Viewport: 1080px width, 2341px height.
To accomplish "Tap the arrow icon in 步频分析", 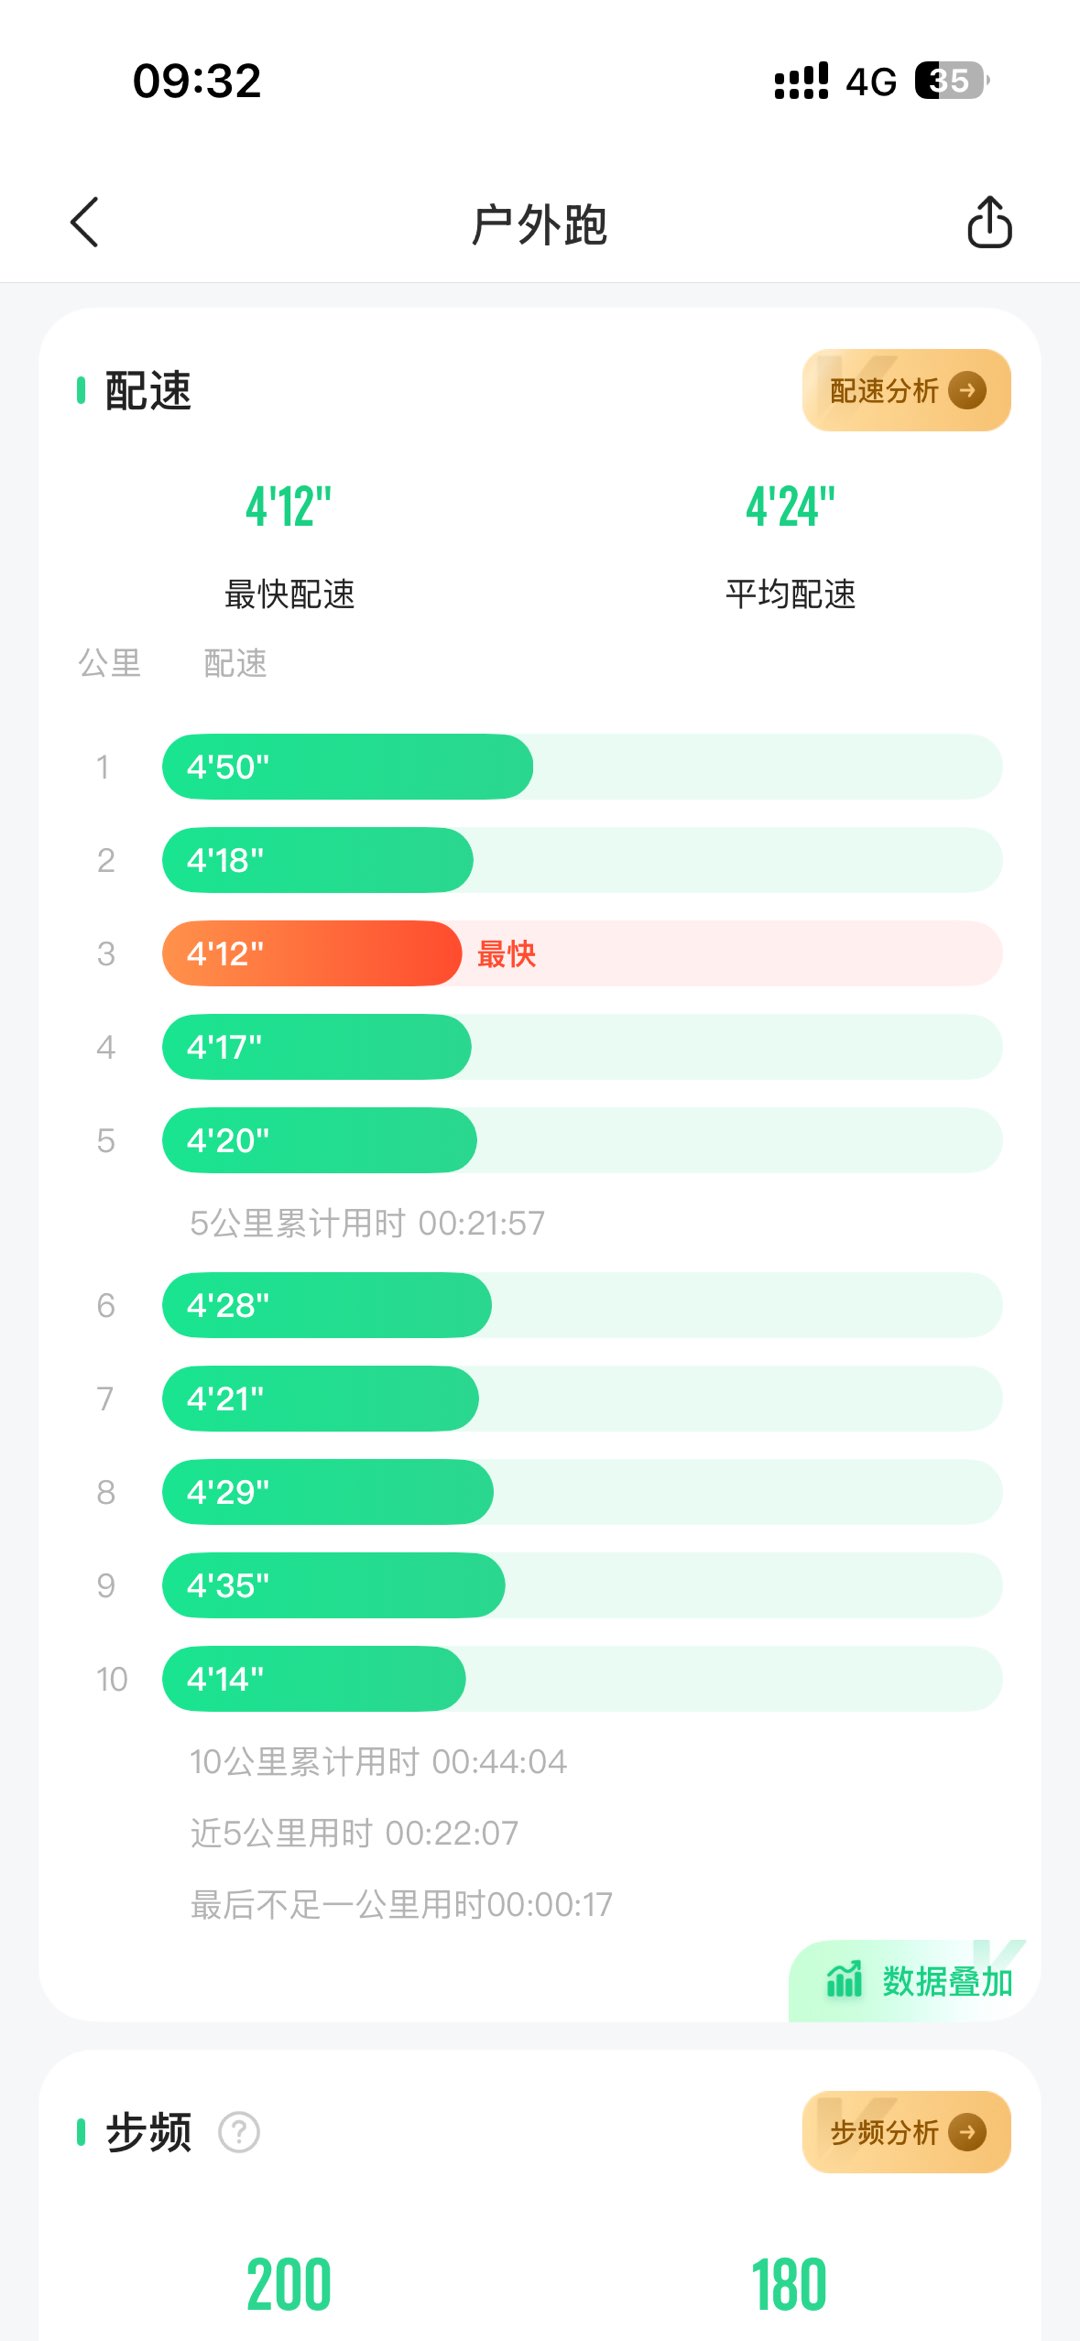I will (x=967, y=2133).
